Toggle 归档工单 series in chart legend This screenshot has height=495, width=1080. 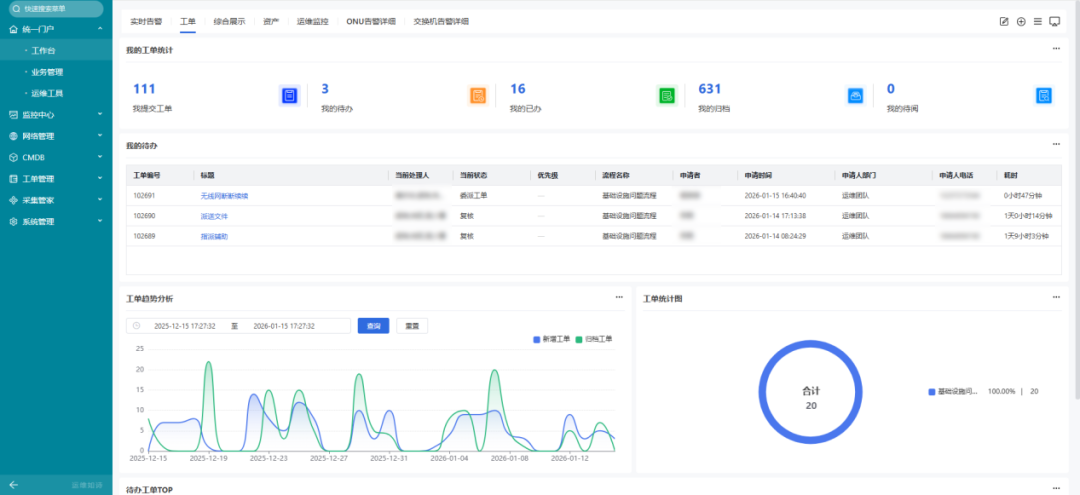594,339
